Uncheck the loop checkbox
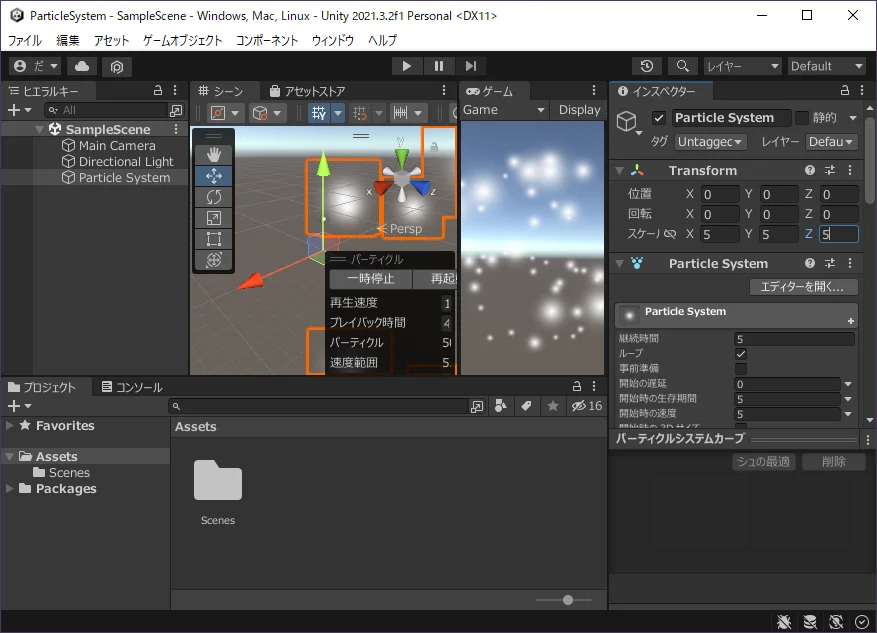877x633 pixels. coord(741,353)
